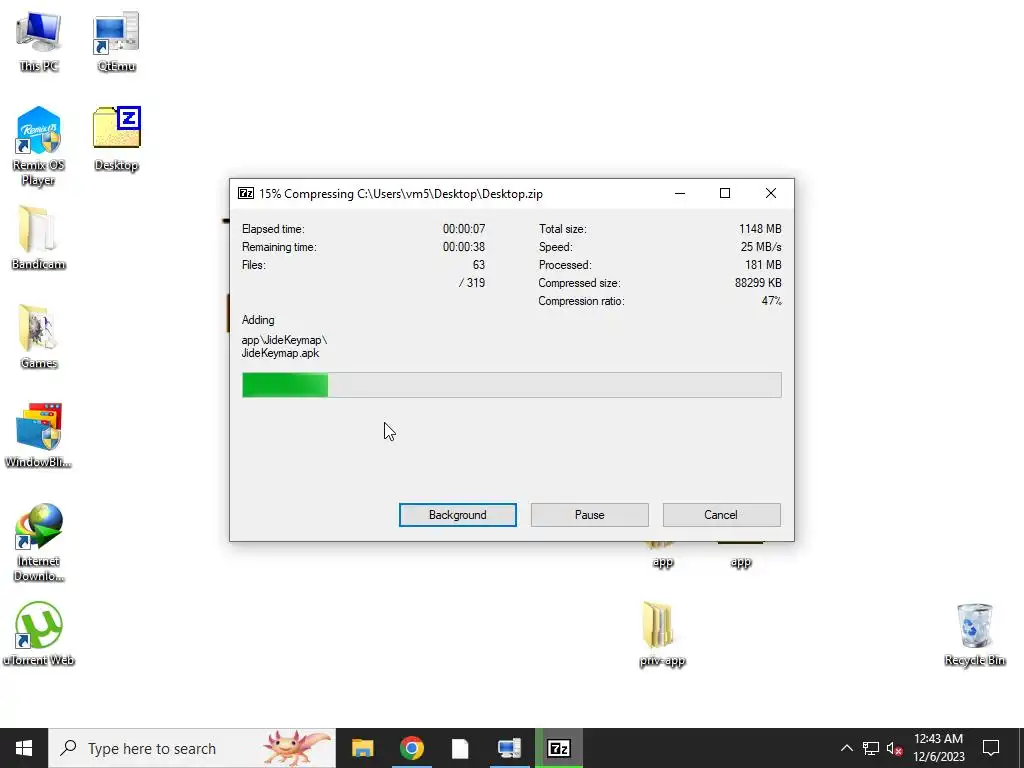Click the Files count value 63
The height and width of the screenshot is (768, 1024).
pos(479,264)
